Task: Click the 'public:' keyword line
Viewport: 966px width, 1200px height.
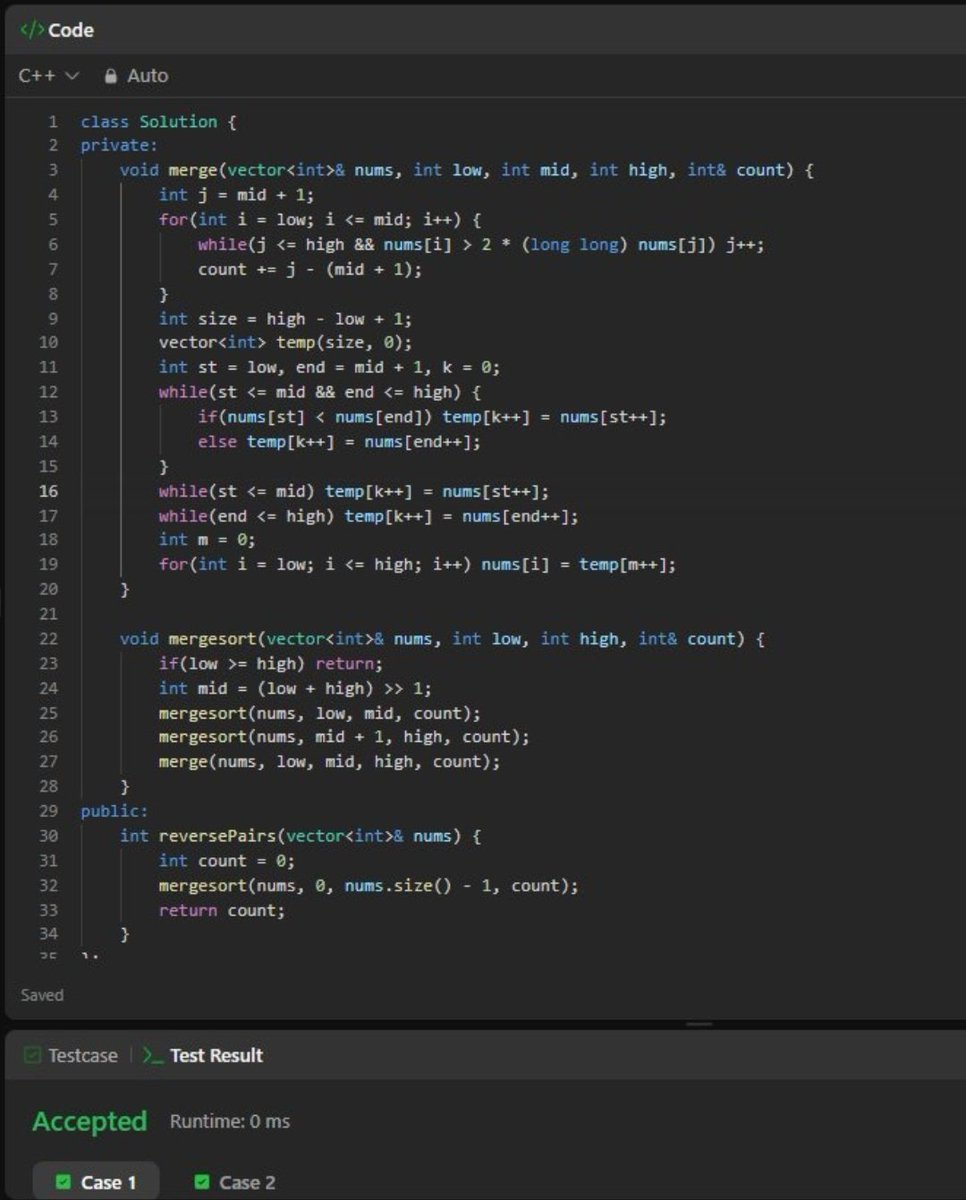Action: pos(114,811)
